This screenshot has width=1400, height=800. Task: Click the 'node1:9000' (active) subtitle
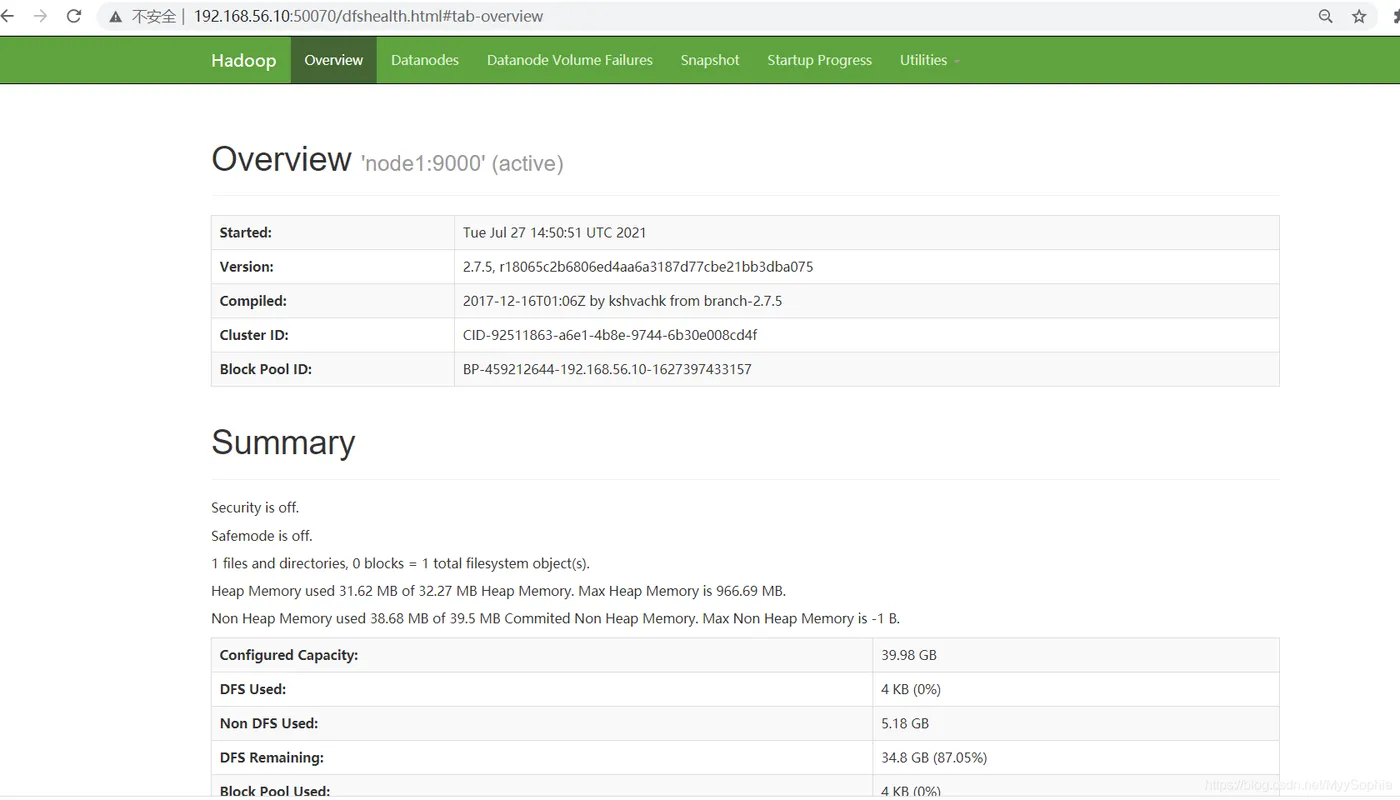pyautogui.click(x=462, y=163)
